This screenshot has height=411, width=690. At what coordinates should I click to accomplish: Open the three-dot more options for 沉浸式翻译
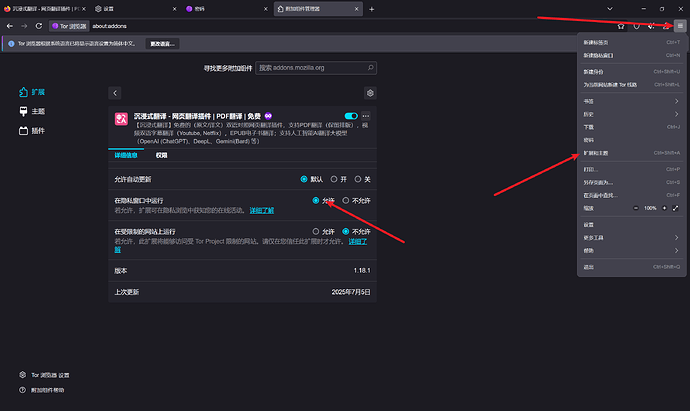pyautogui.click(x=366, y=116)
